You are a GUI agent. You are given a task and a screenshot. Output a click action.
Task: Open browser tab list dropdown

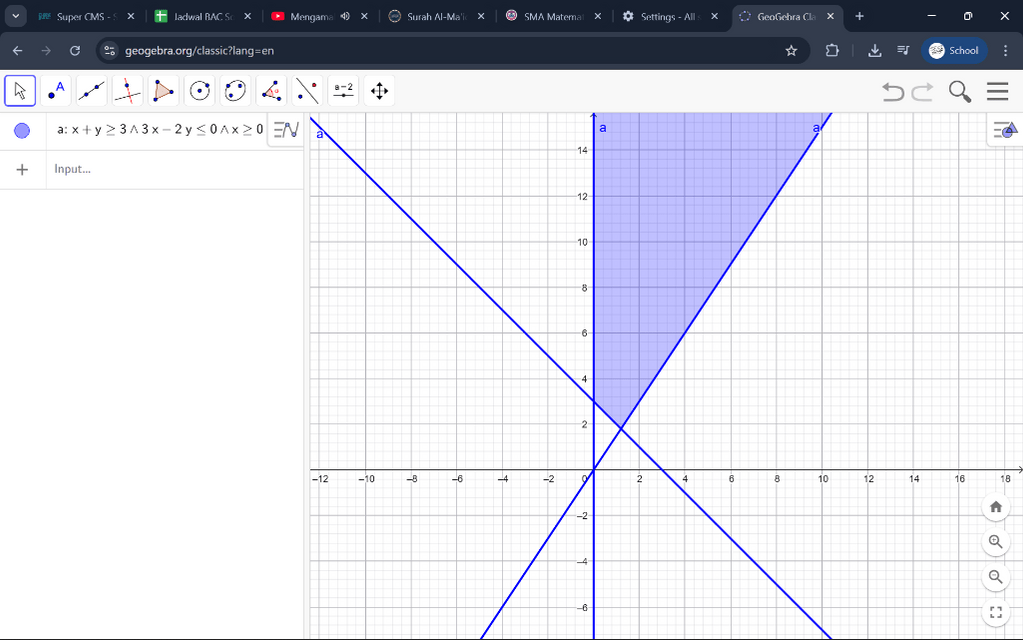[16, 16]
